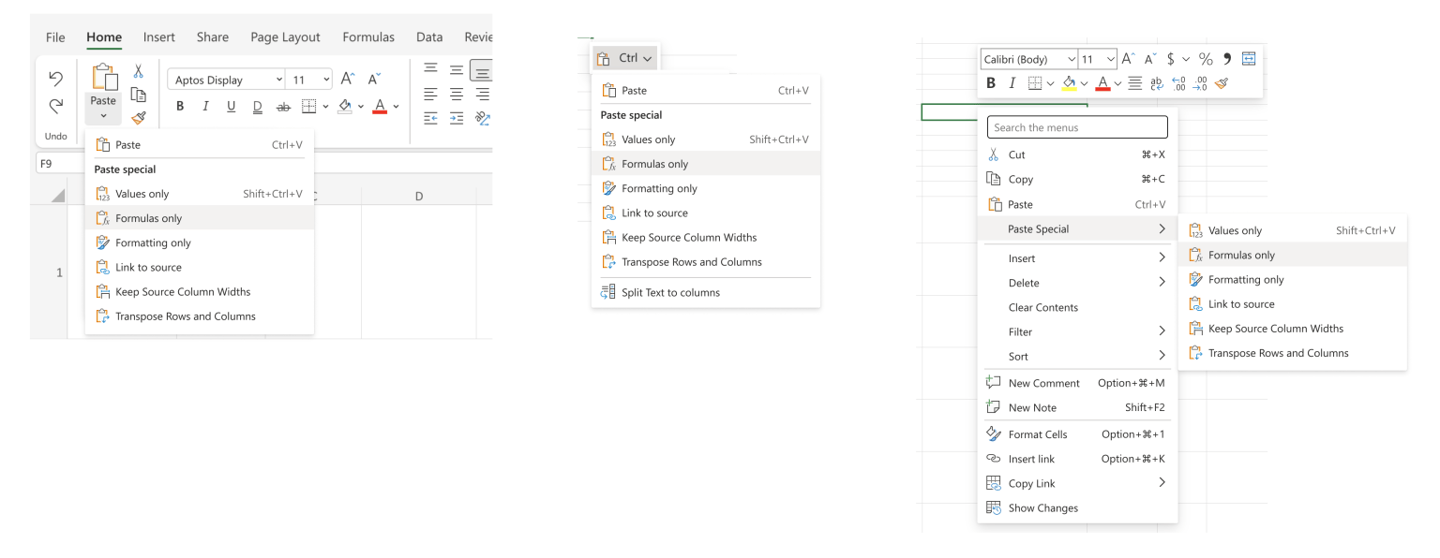Click the Cut scissors icon in ribbon
Viewport: 1440px width, 558px height.
pos(139,71)
